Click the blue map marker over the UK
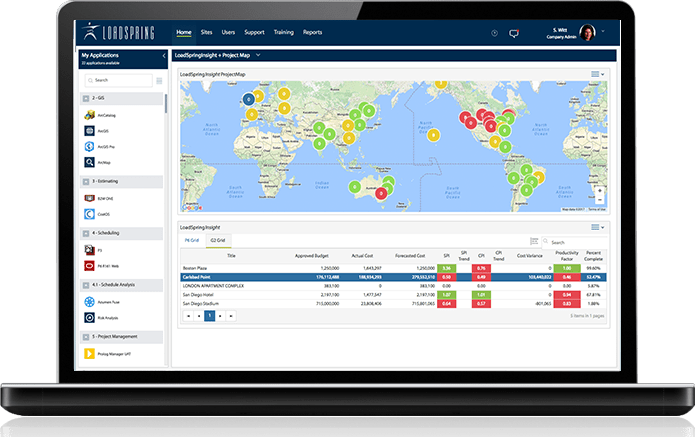Image resolution: width=695 pixels, height=437 pixels. pos(249,99)
